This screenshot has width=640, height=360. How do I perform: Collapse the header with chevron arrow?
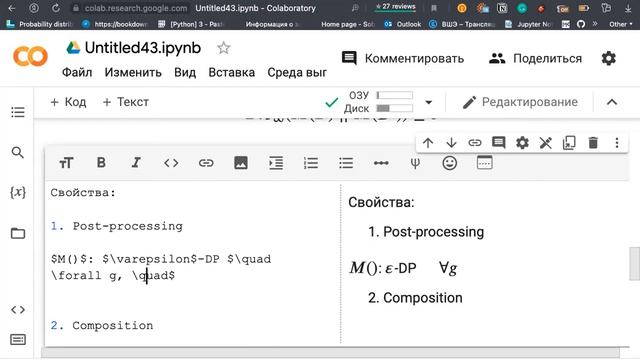tap(611, 102)
